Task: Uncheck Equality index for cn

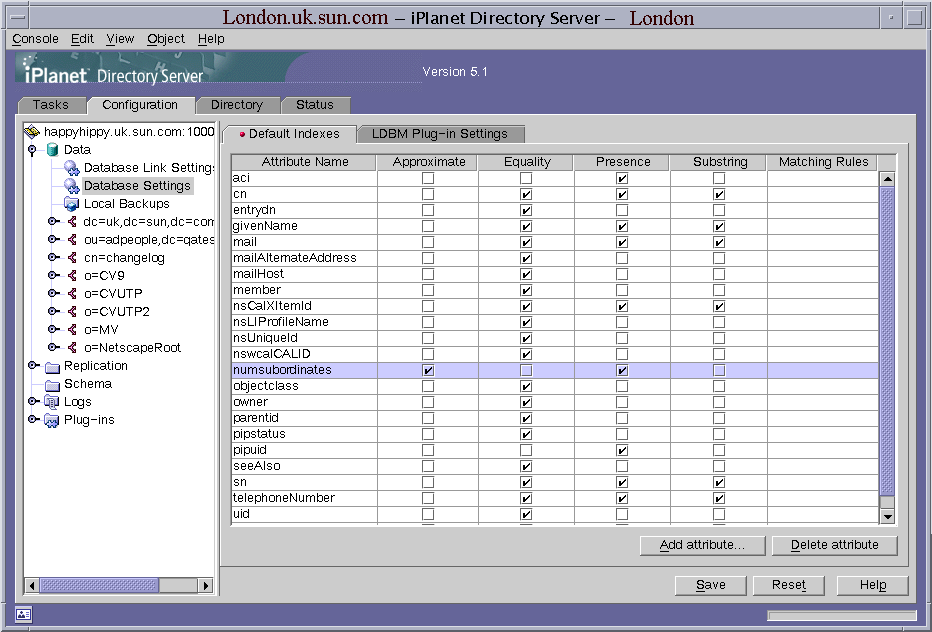Action: pyautogui.click(x=526, y=194)
